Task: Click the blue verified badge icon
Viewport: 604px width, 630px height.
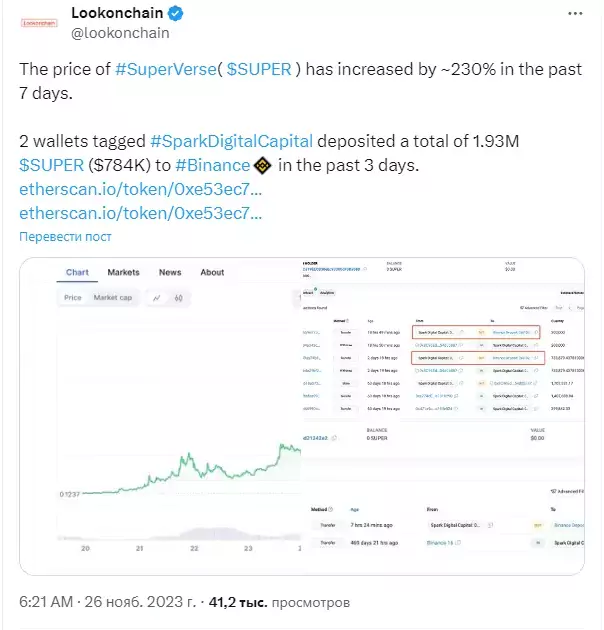Action: (176, 13)
